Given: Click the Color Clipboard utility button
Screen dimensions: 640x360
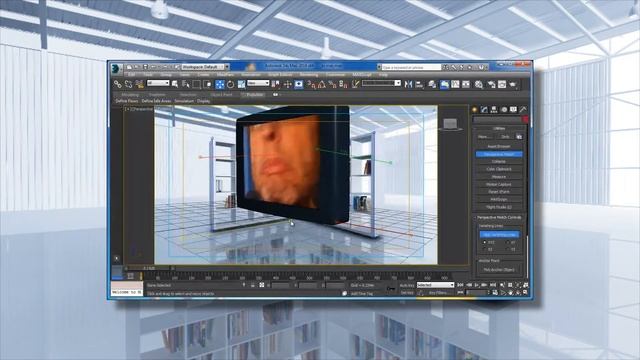Looking at the screenshot, I should point(499,169).
